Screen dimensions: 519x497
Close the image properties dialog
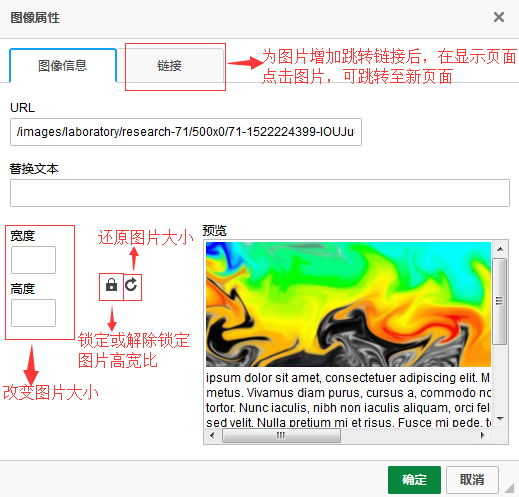click(499, 17)
